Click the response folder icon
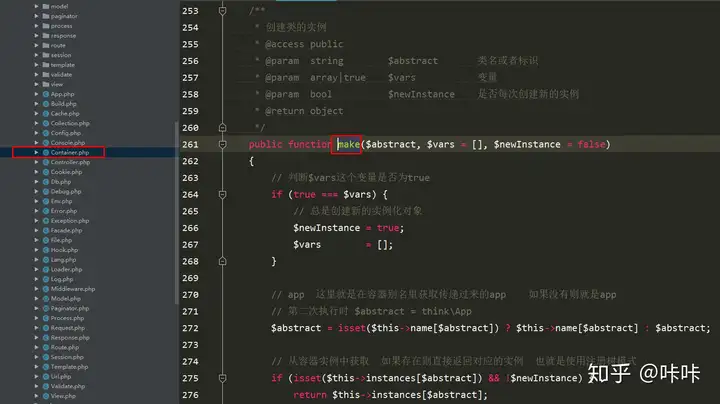 point(46,35)
